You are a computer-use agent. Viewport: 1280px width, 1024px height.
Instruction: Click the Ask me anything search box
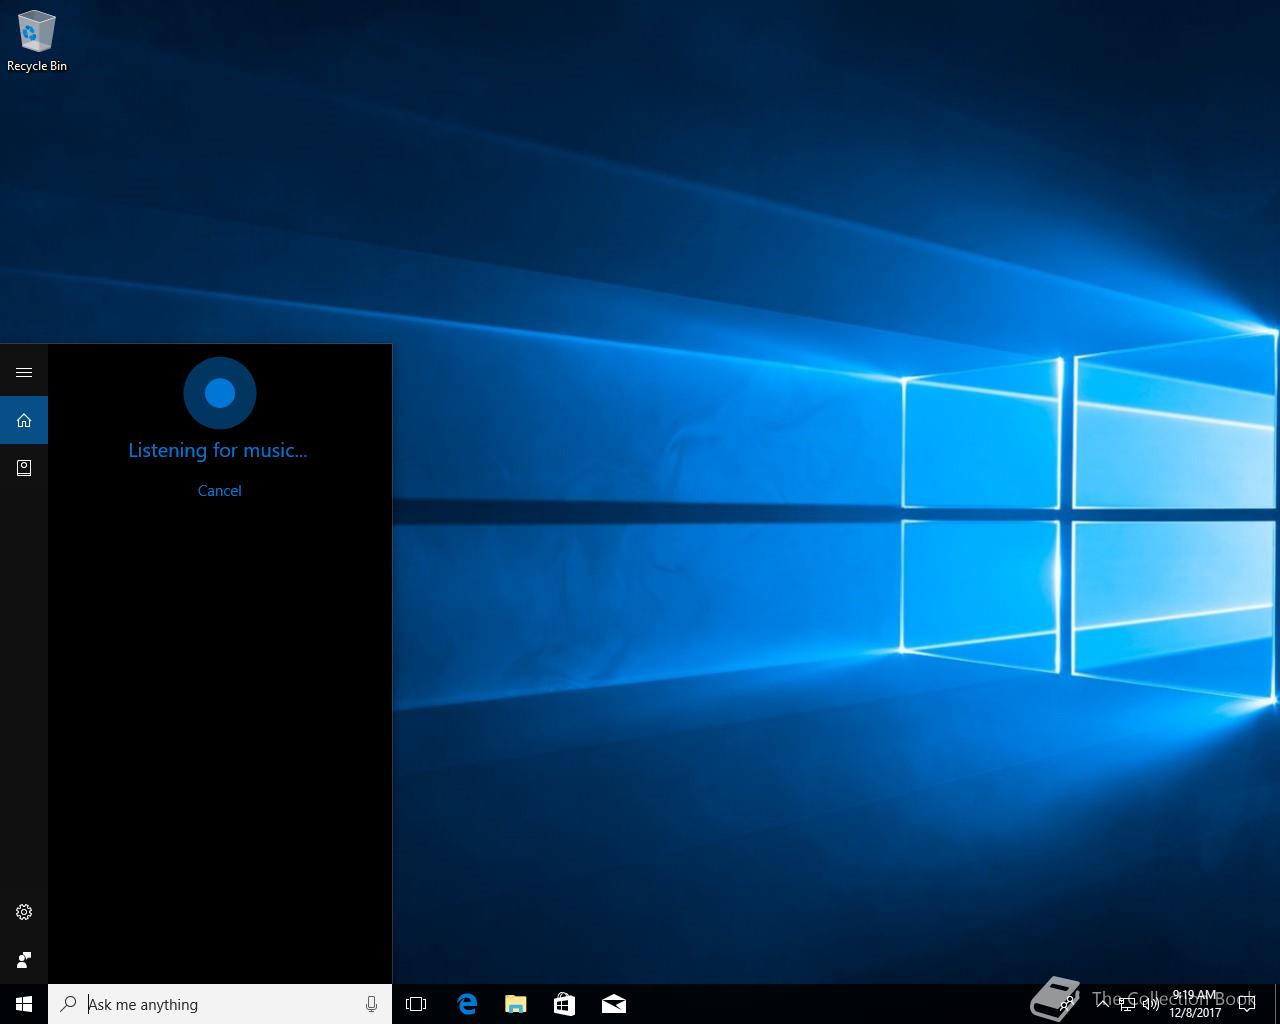click(220, 1004)
